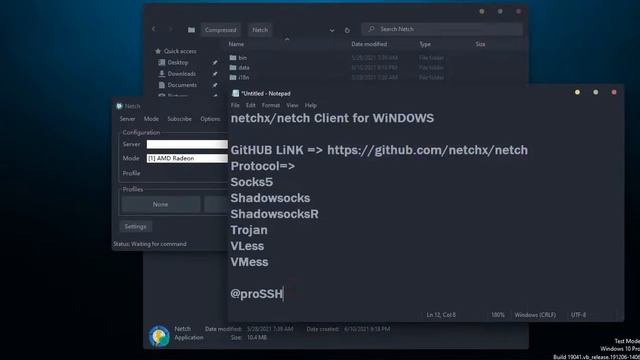
Task: Click the GitHub URL text in Notepad
Action: coord(427,150)
